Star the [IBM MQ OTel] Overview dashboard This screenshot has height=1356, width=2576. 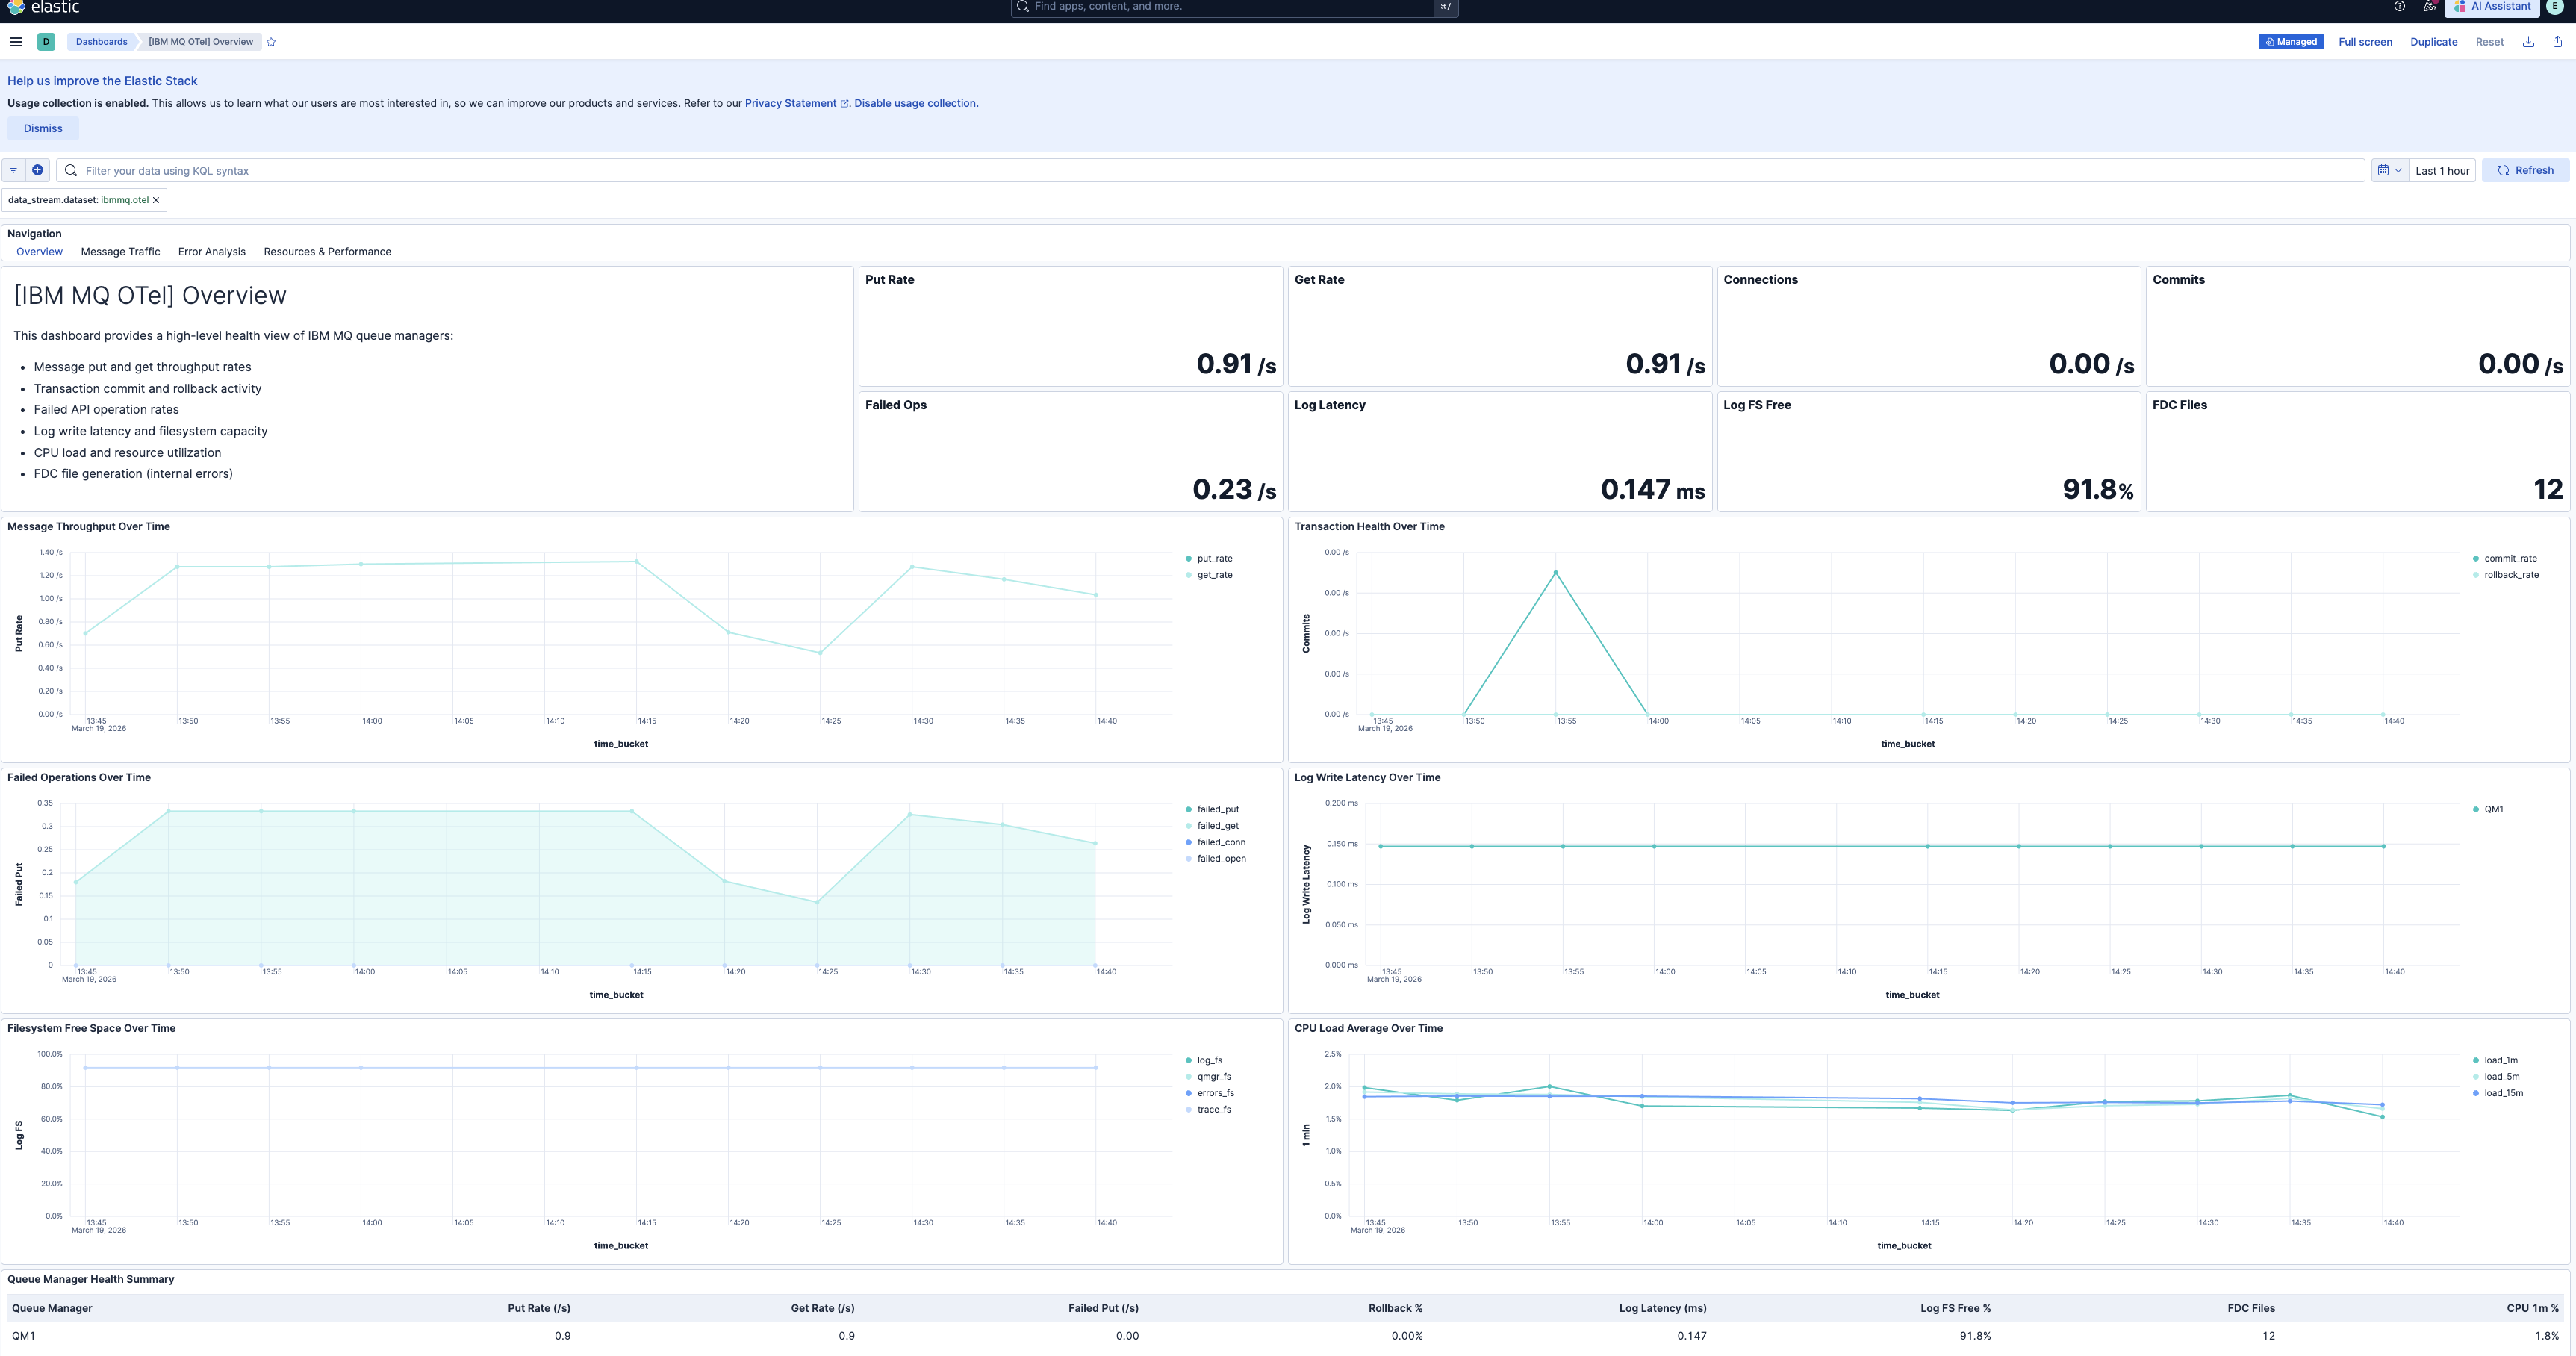(x=270, y=41)
